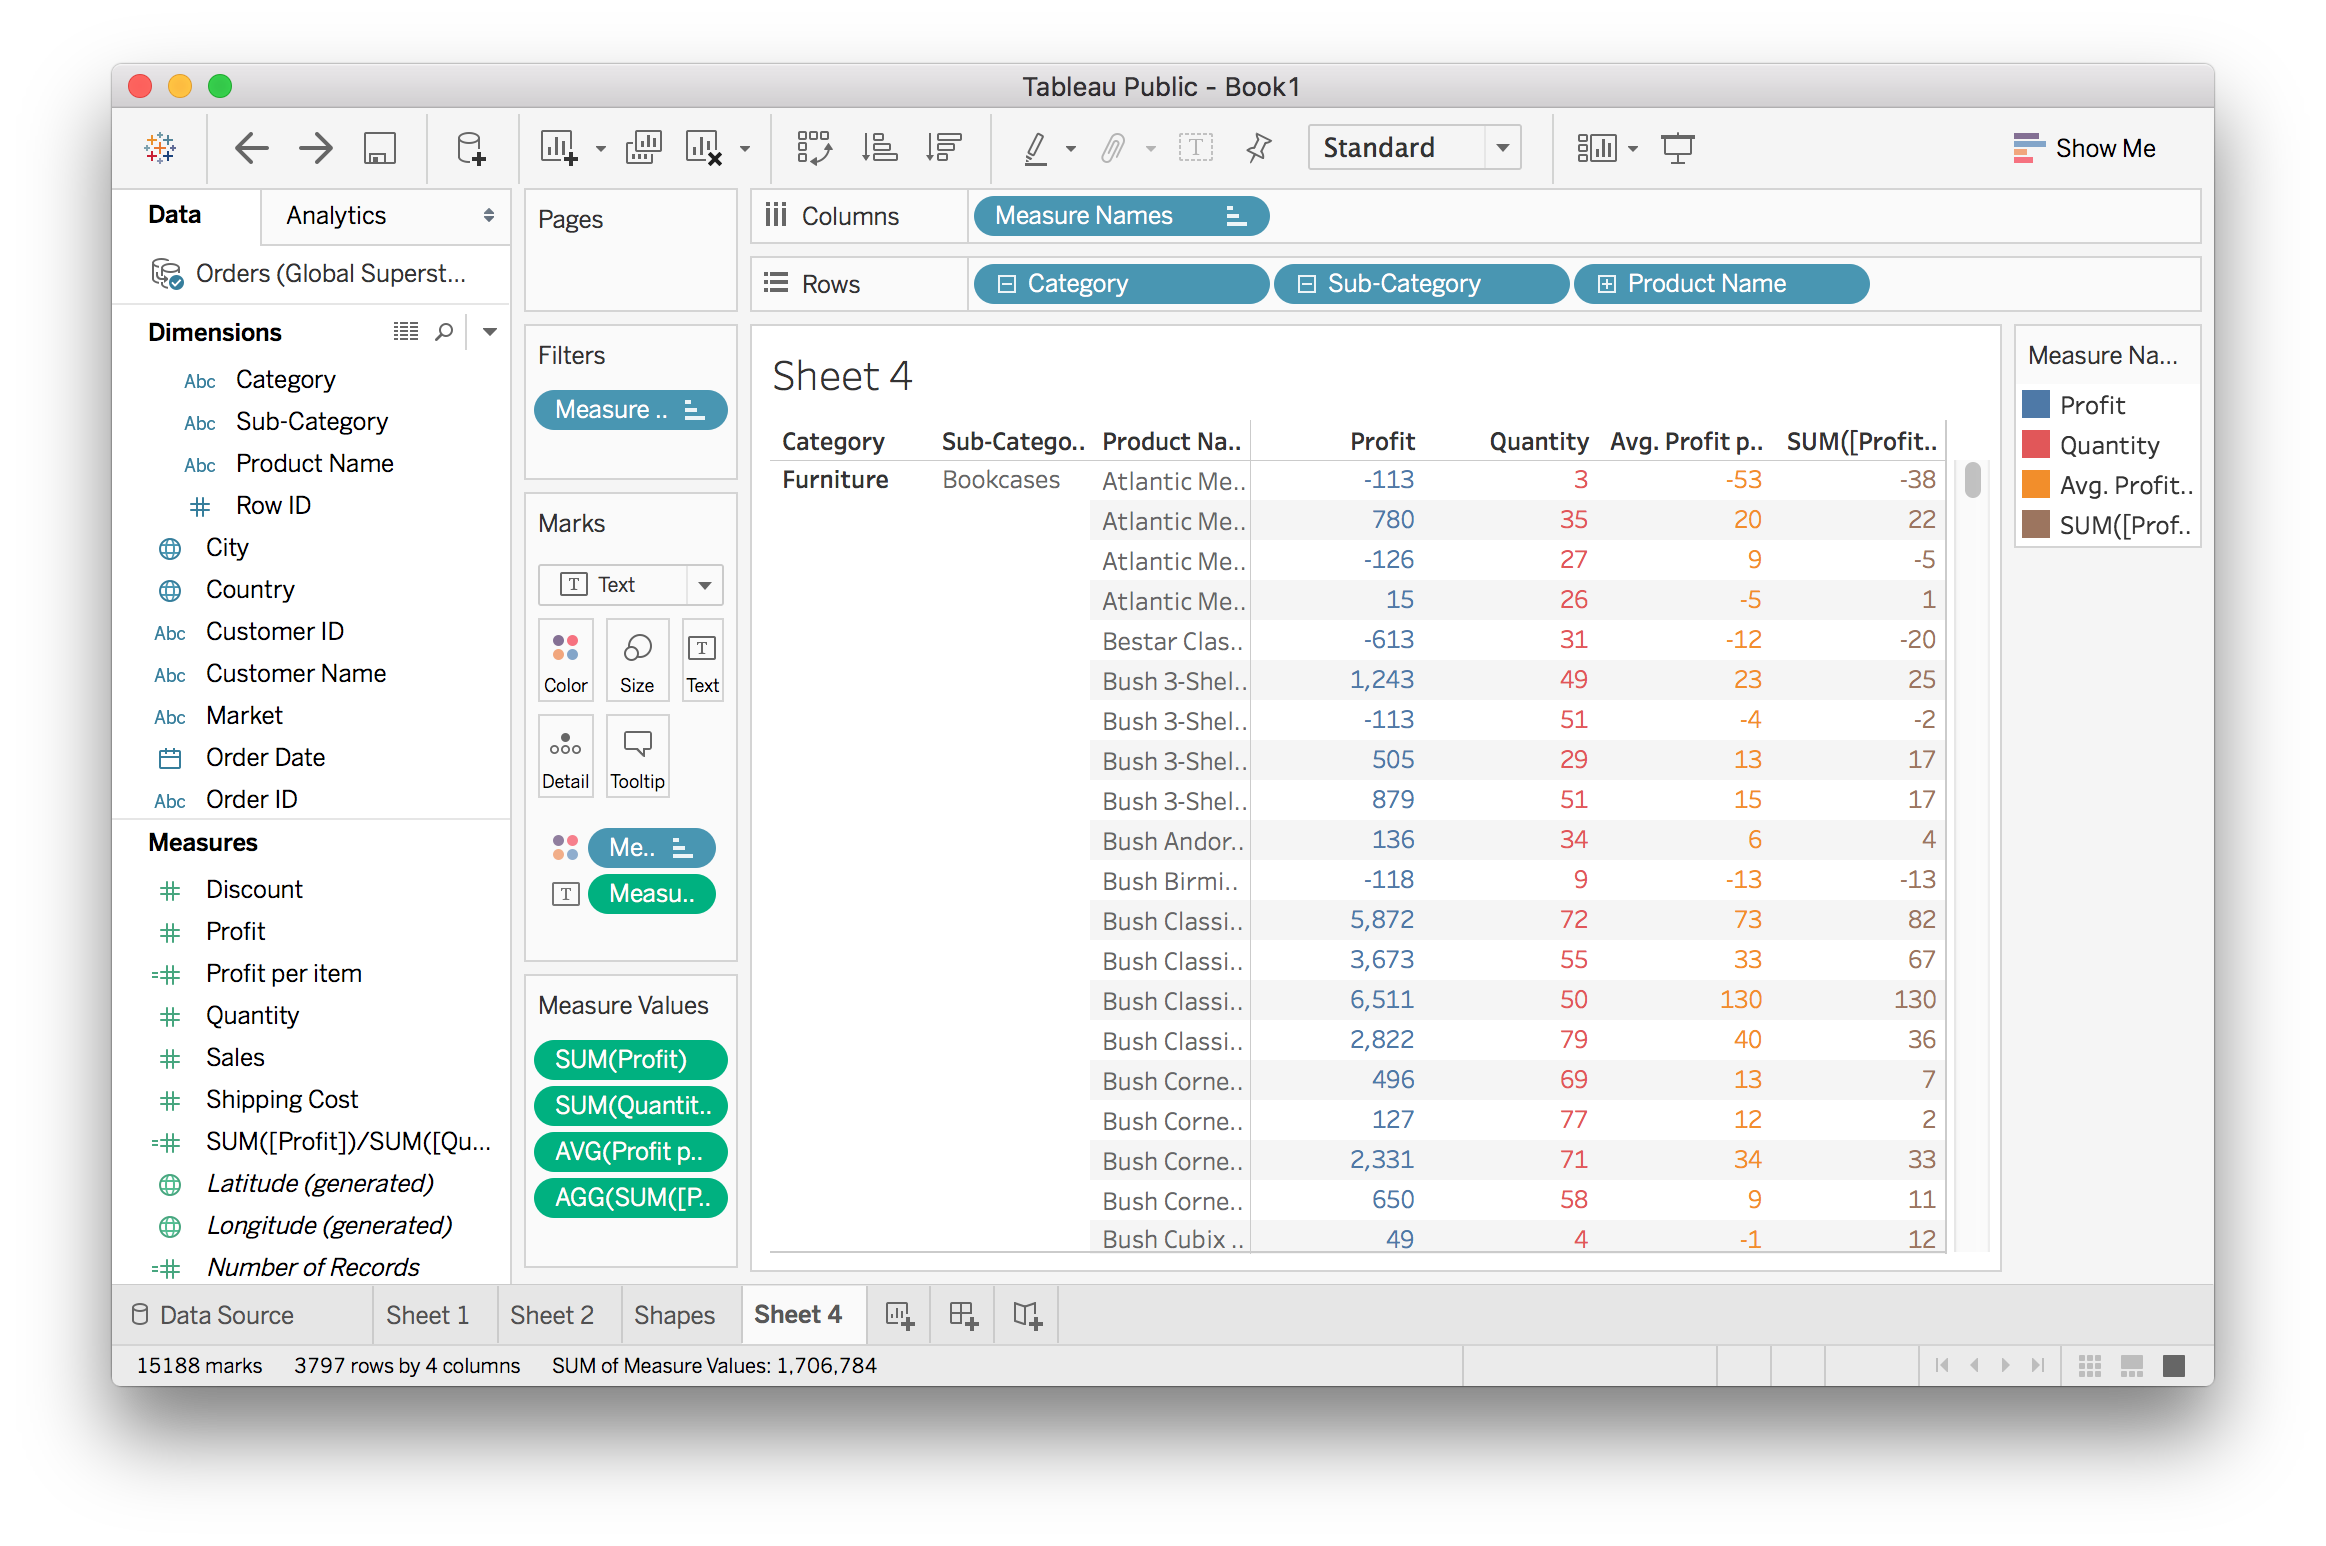Open the Text mark type dropdown

(704, 585)
